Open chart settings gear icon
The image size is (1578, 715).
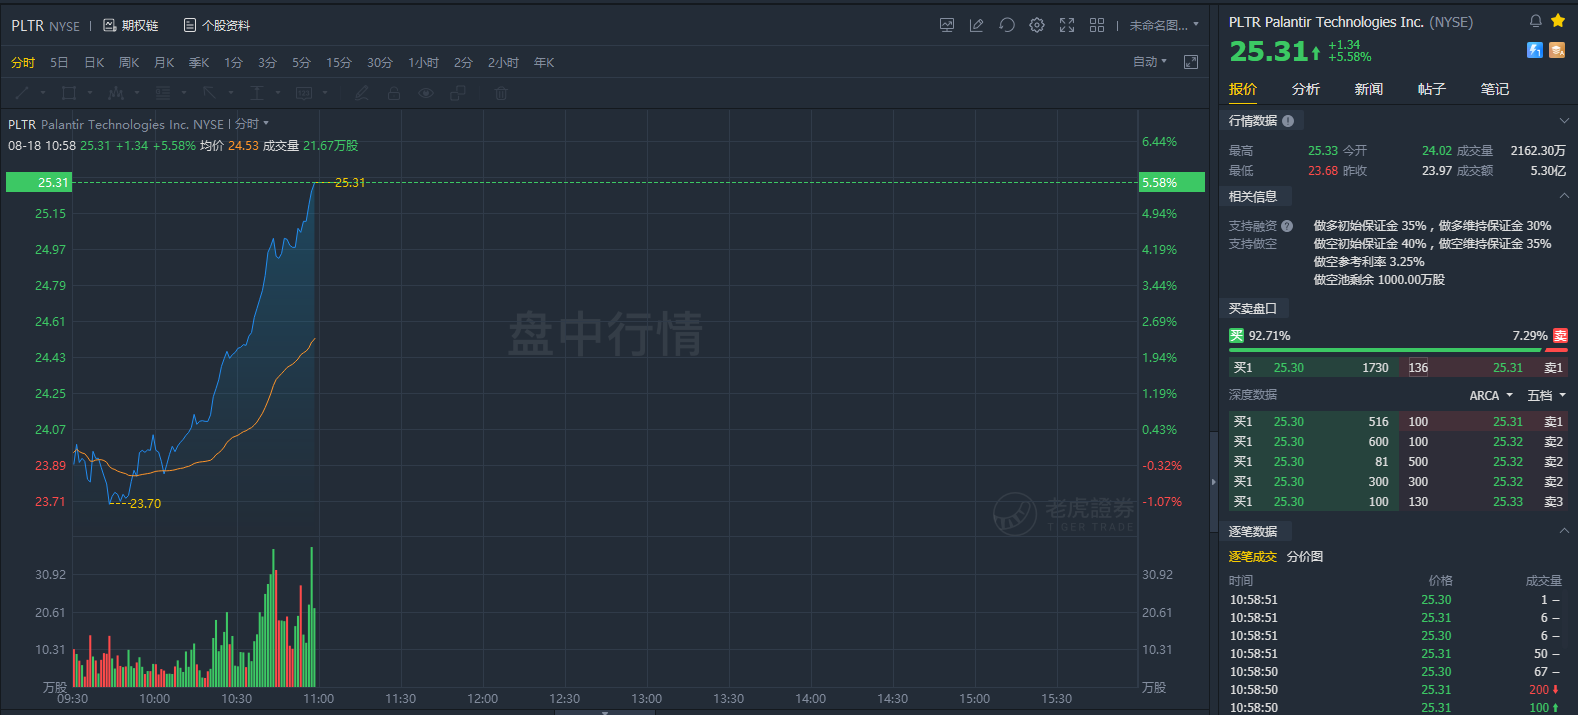(x=1037, y=25)
